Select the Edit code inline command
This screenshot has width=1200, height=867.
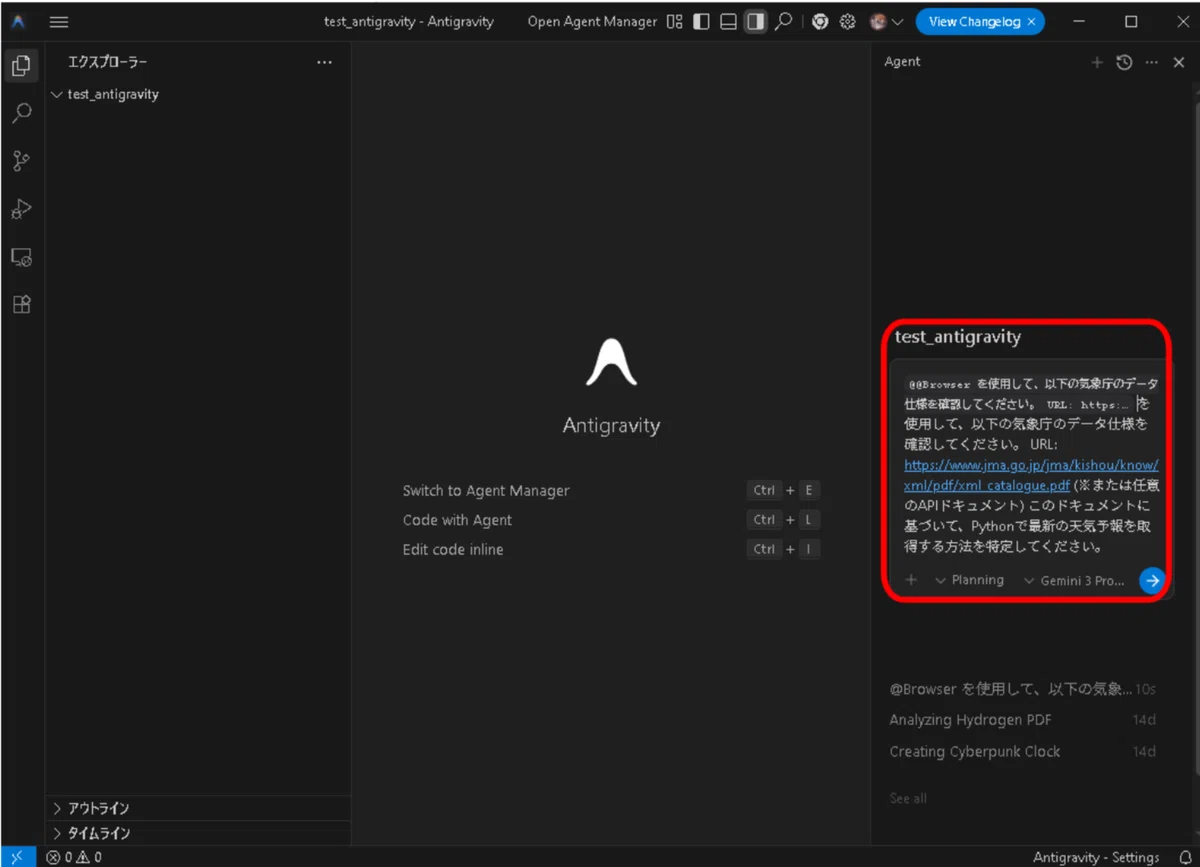(453, 550)
